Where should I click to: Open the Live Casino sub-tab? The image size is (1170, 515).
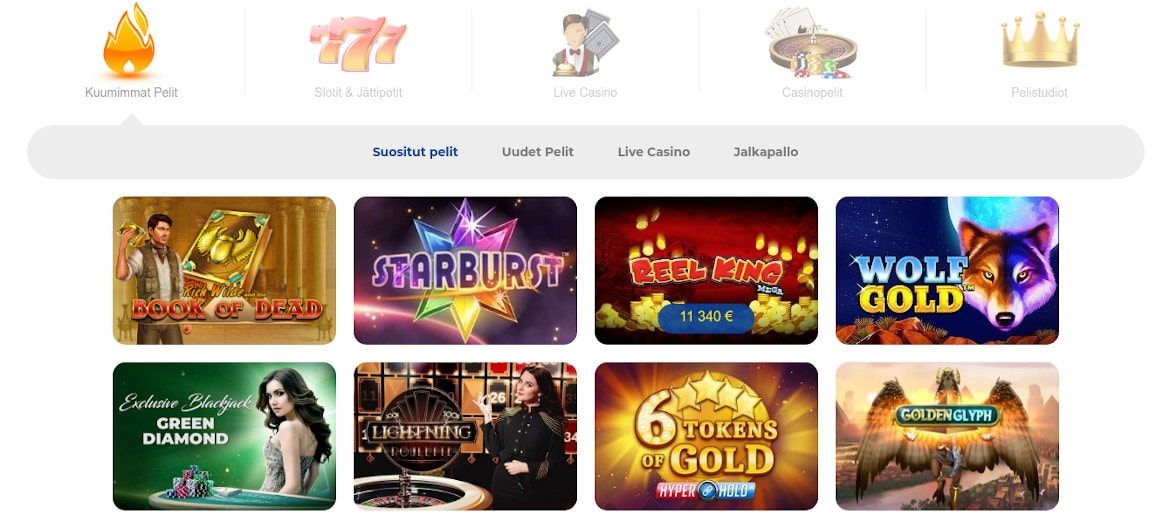tap(654, 152)
